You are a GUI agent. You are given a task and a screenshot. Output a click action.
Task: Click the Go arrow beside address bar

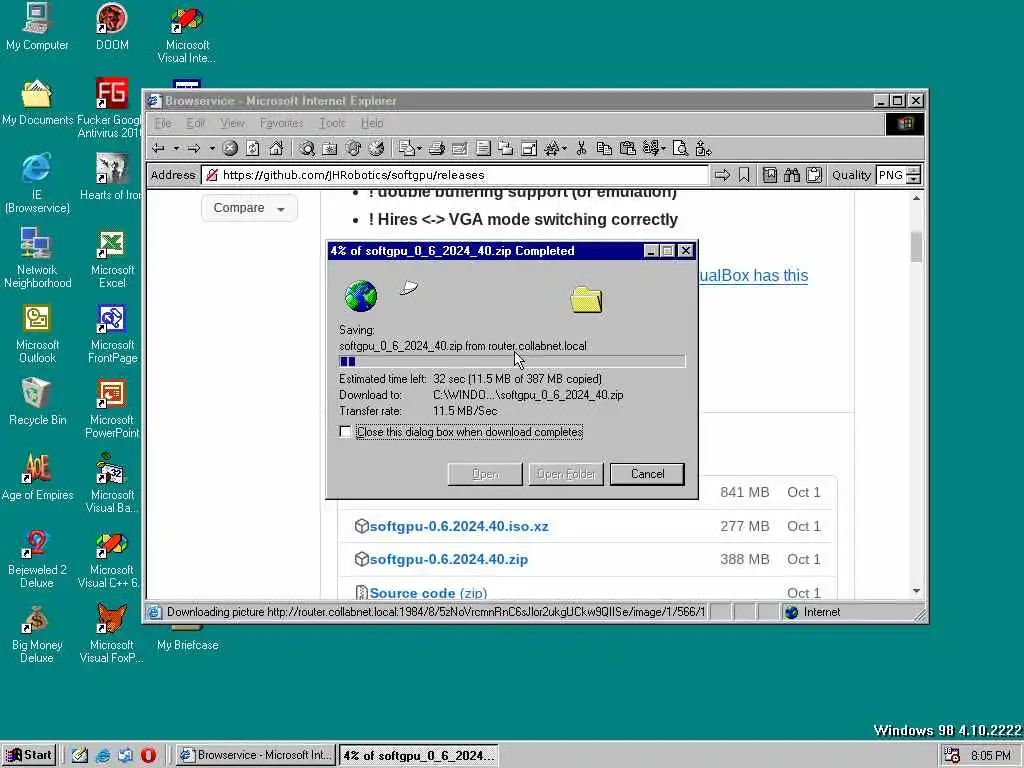coord(722,175)
